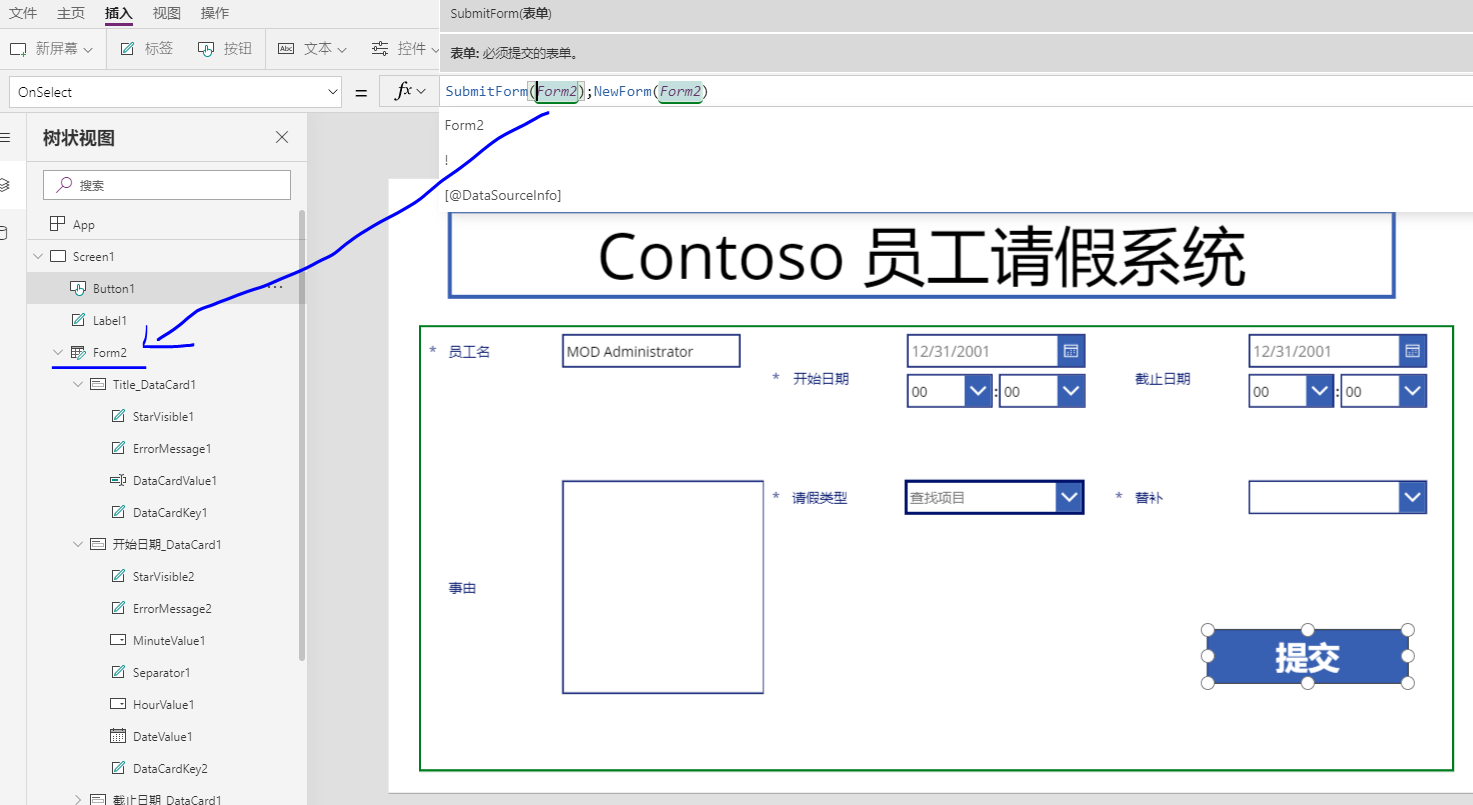The image size is (1473, 805).
Task: Select DataCardValue1 item
Action: click(x=175, y=481)
